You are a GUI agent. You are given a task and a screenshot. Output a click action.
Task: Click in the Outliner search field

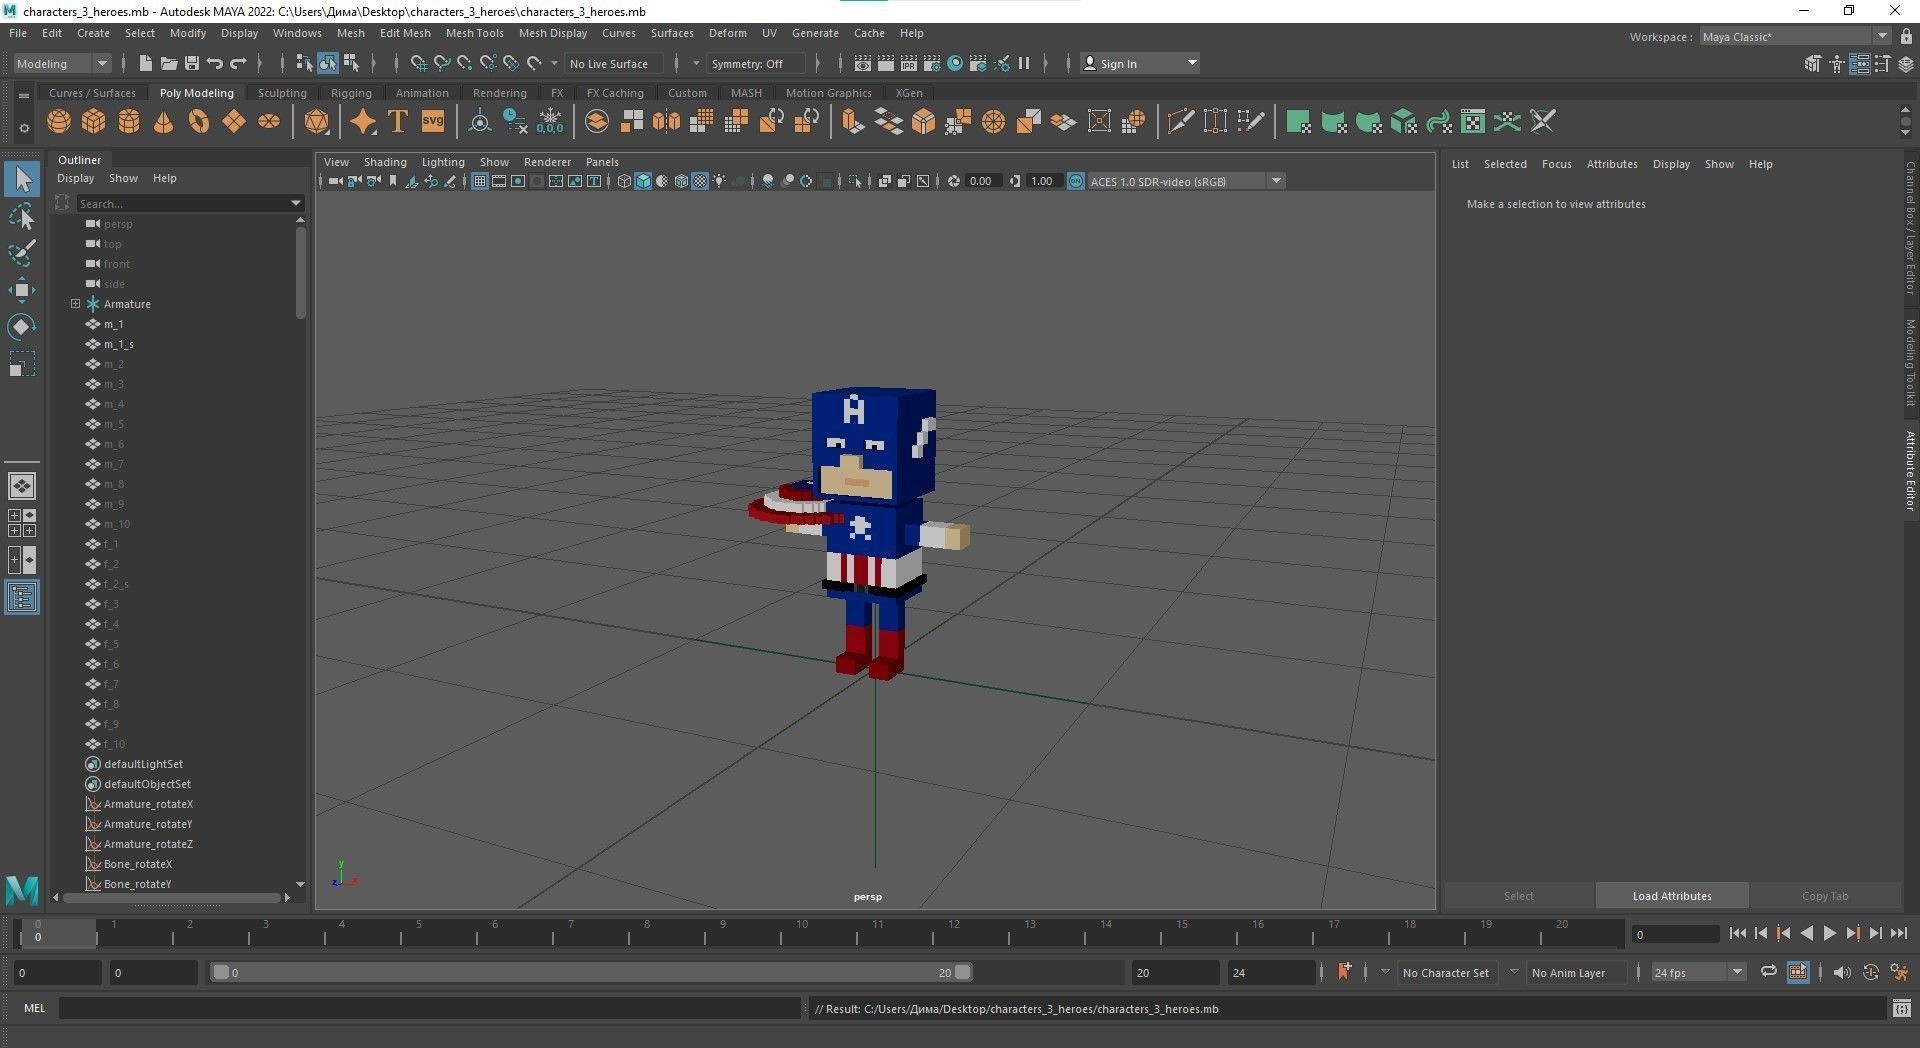click(x=182, y=203)
